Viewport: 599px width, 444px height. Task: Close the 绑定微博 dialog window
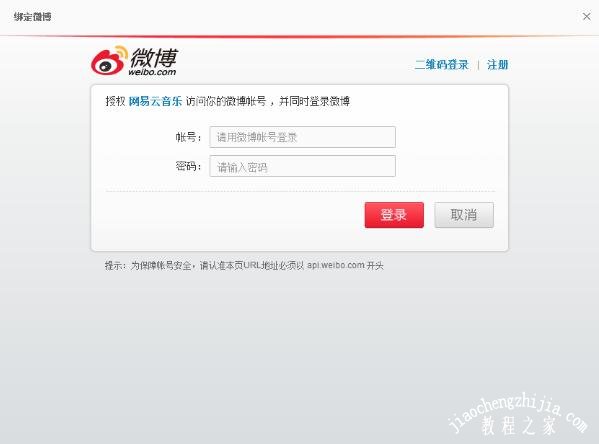pos(586,16)
